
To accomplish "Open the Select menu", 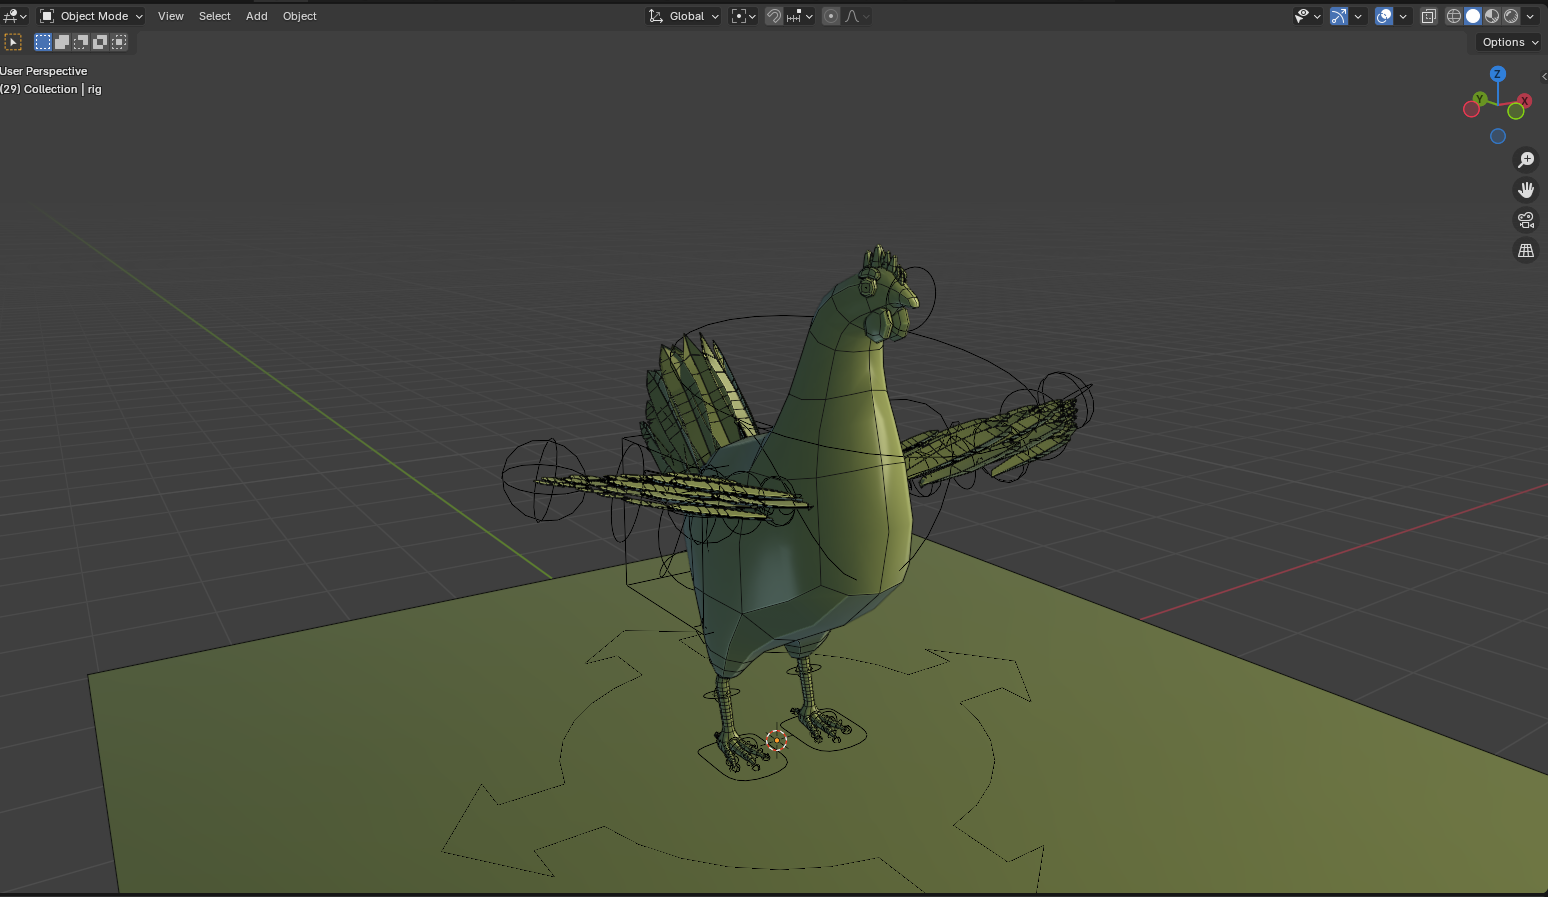I will pyautogui.click(x=214, y=16).
